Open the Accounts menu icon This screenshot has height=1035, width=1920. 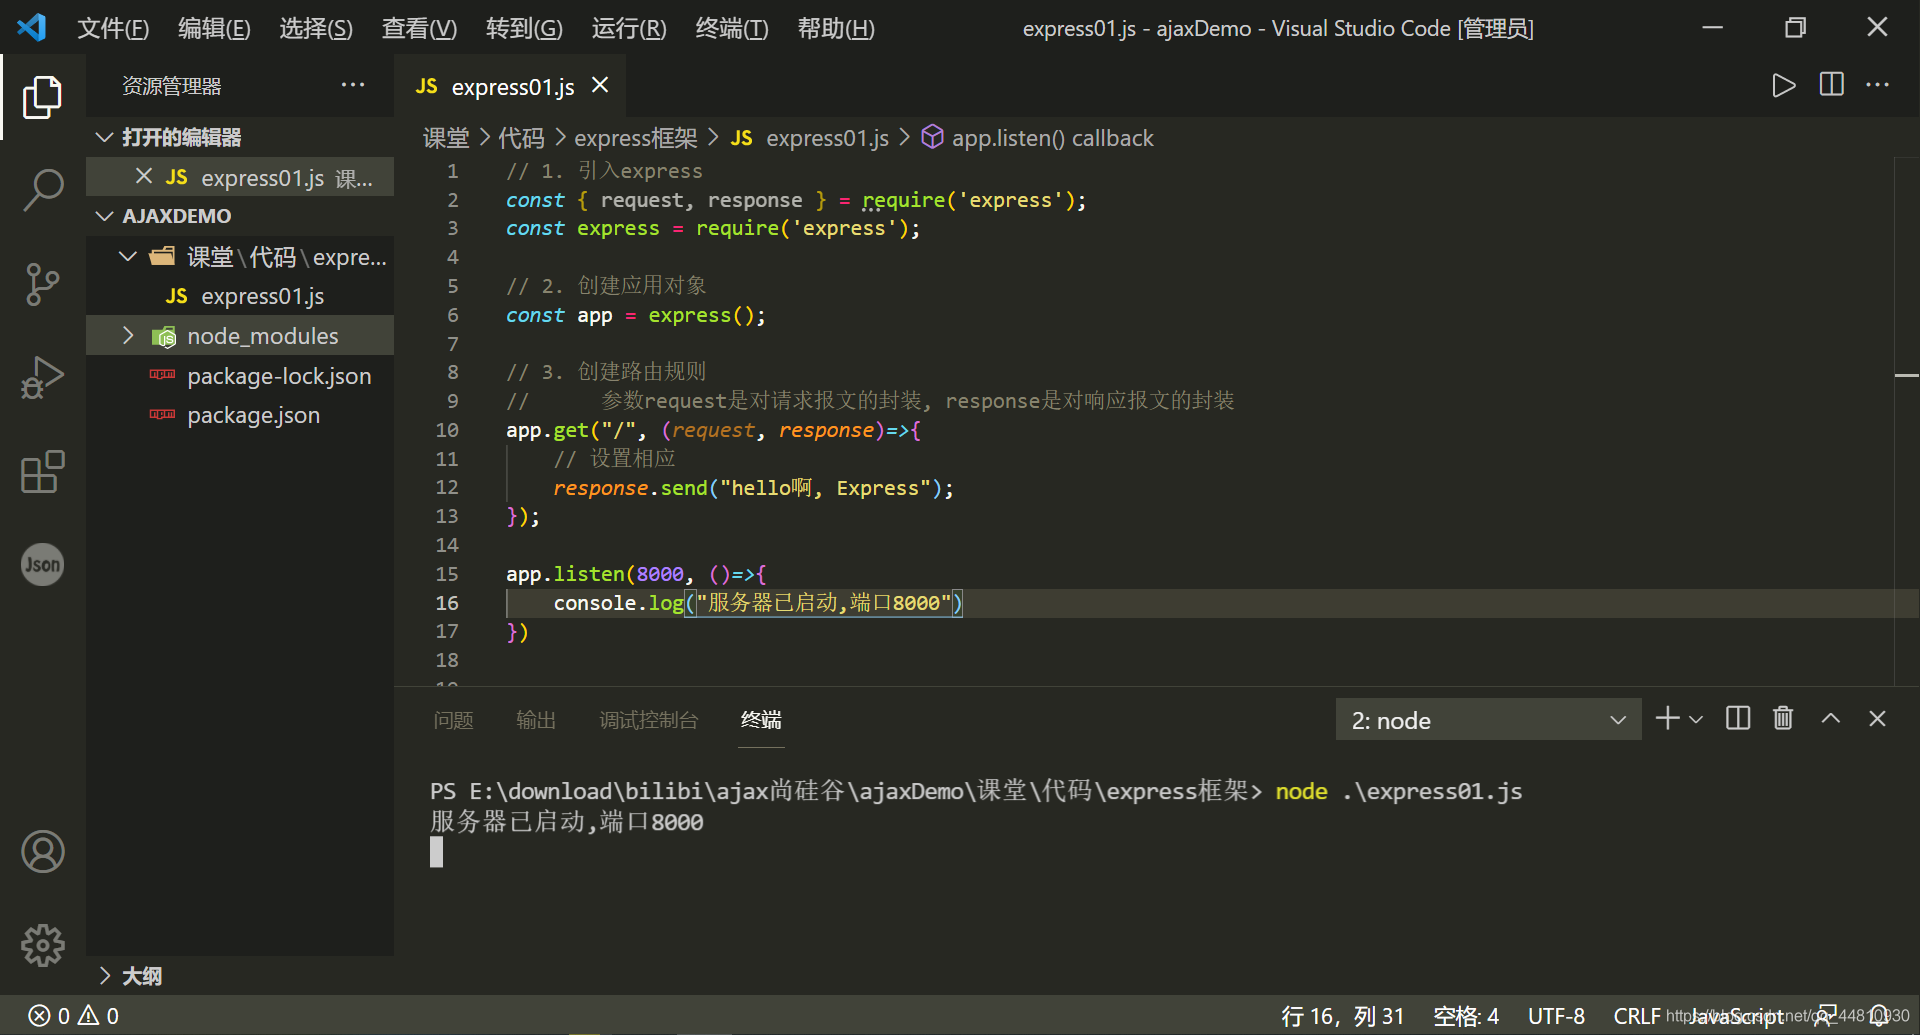click(x=42, y=852)
